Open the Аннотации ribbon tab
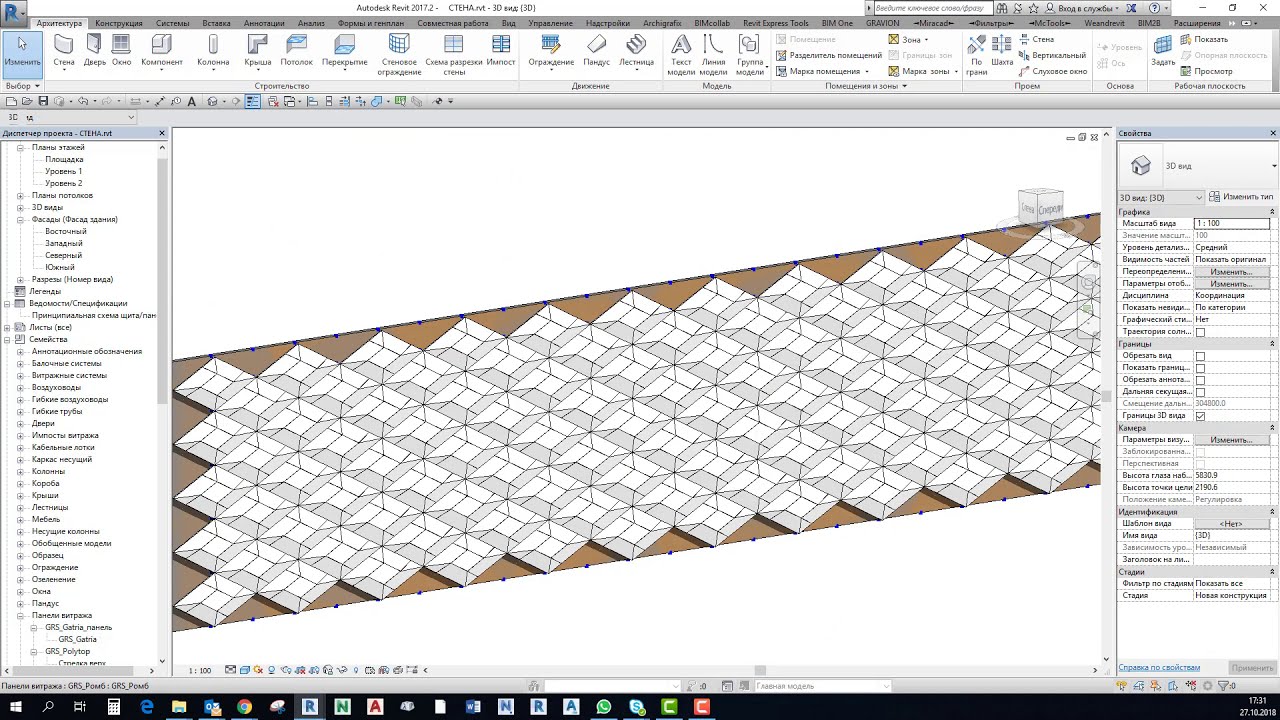1280x720 pixels. coord(264,23)
